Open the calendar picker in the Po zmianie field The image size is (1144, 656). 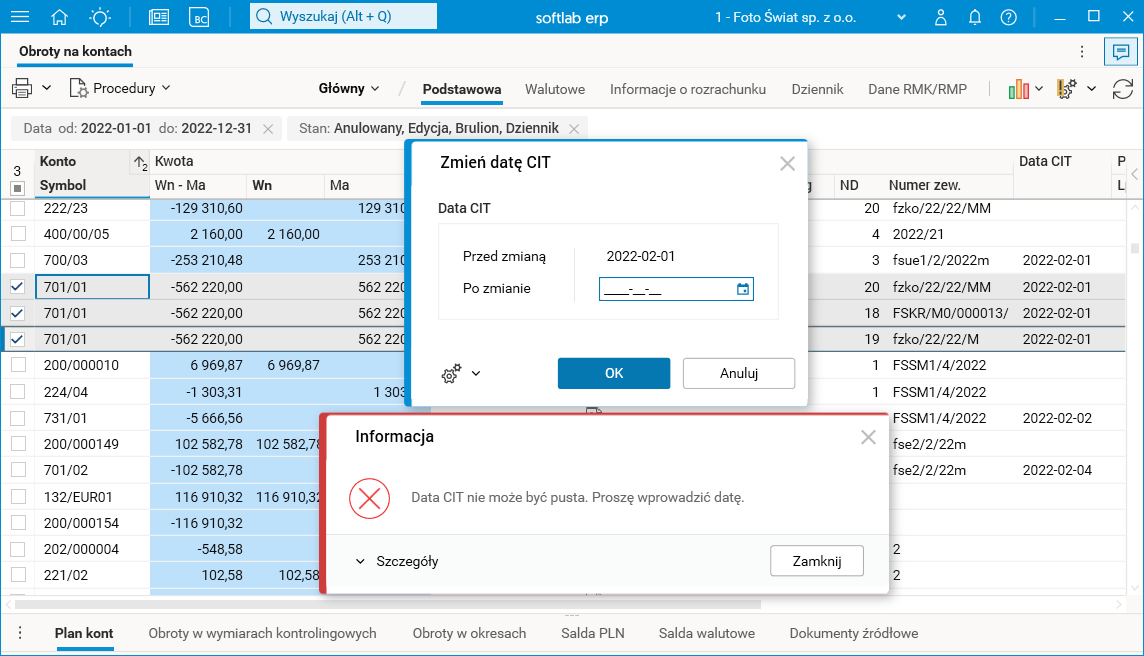coord(743,289)
